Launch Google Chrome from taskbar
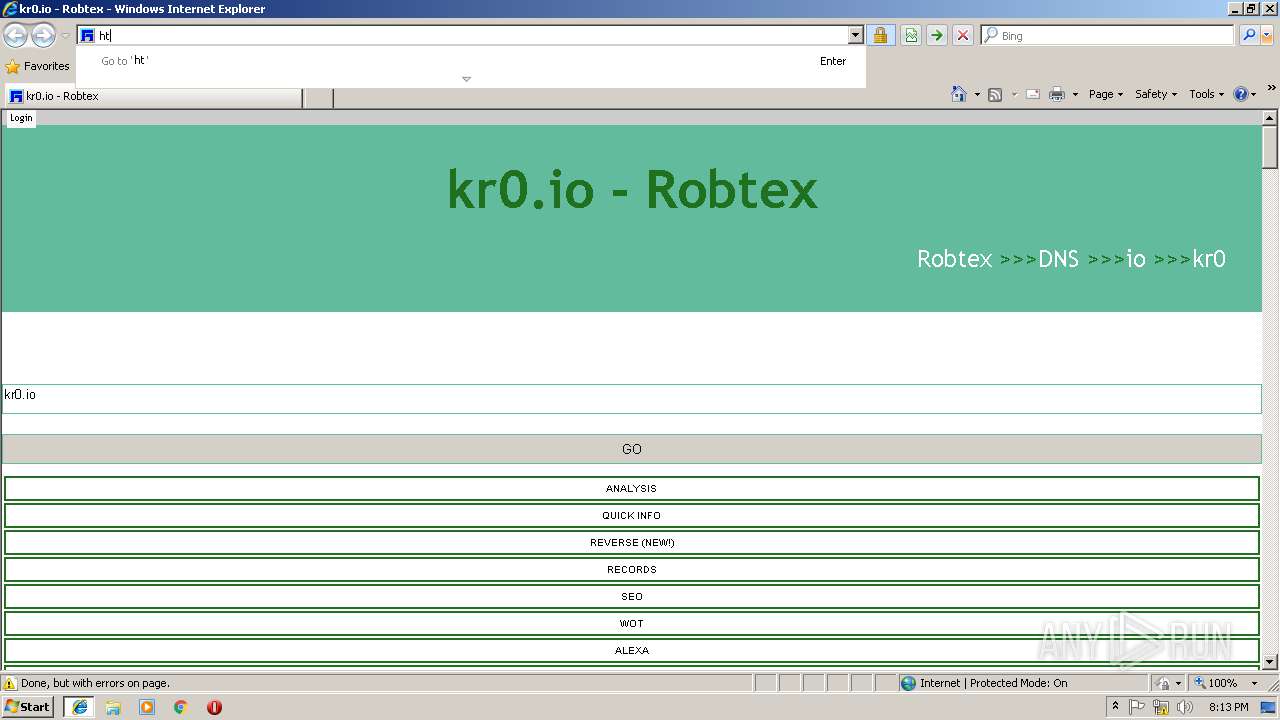Image resolution: width=1280 pixels, height=720 pixels. (x=181, y=707)
